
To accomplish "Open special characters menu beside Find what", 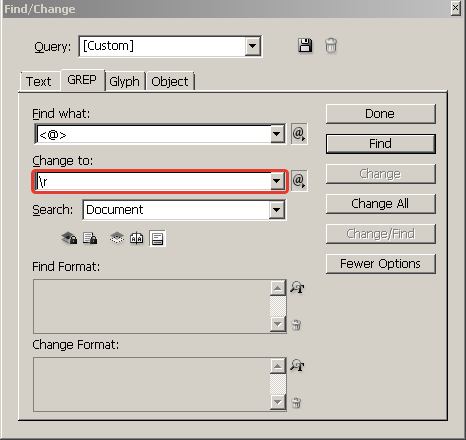I will [x=299, y=134].
